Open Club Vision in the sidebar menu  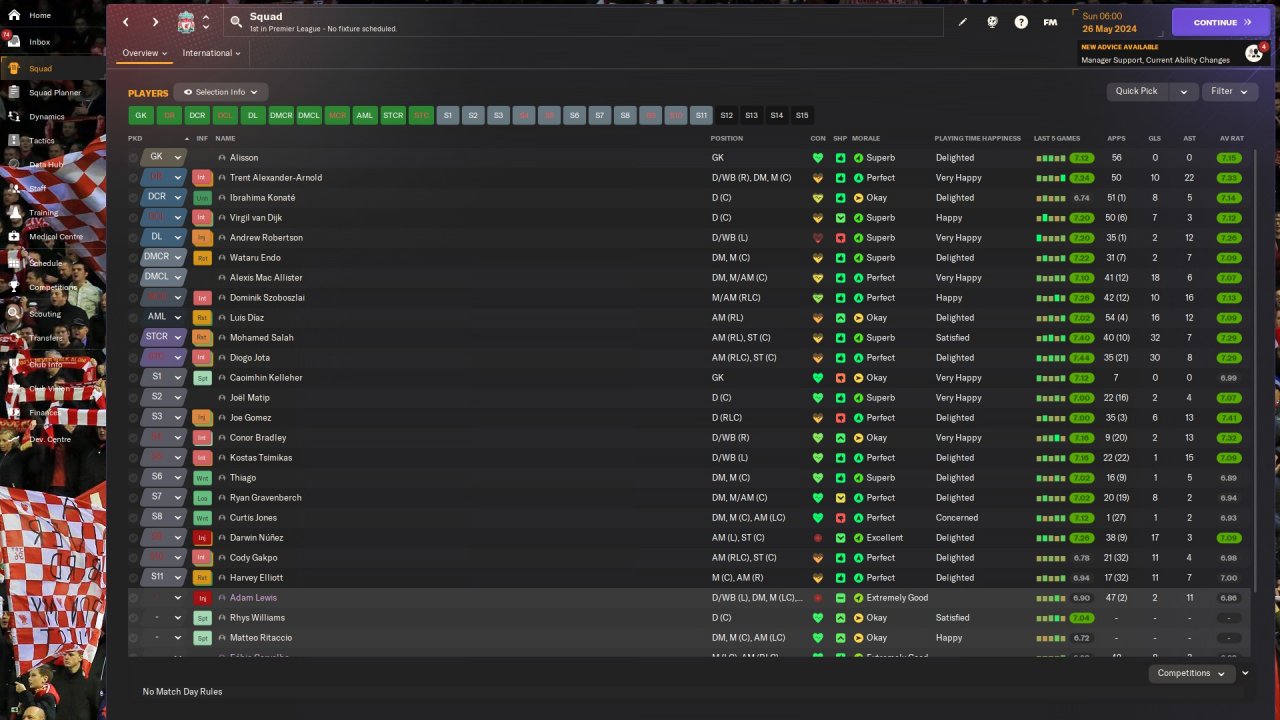coord(48,389)
